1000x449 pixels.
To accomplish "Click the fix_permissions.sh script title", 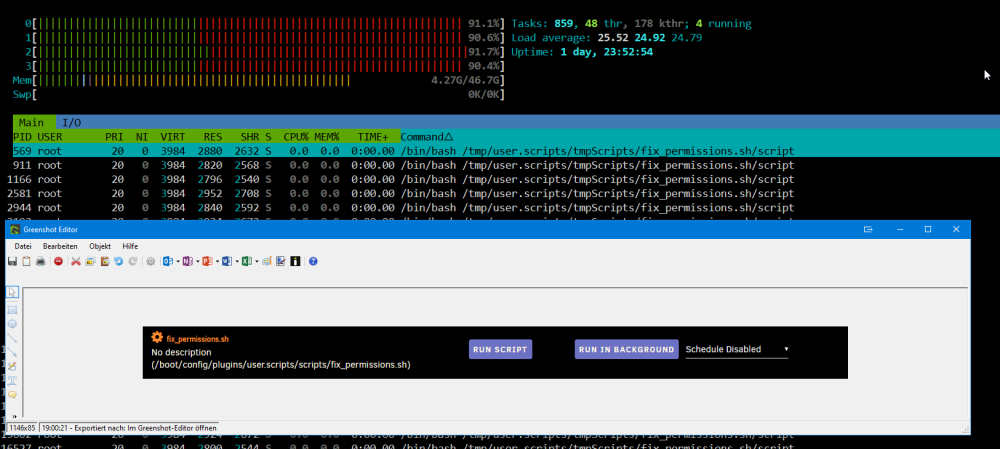I will click(x=198, y=339).
